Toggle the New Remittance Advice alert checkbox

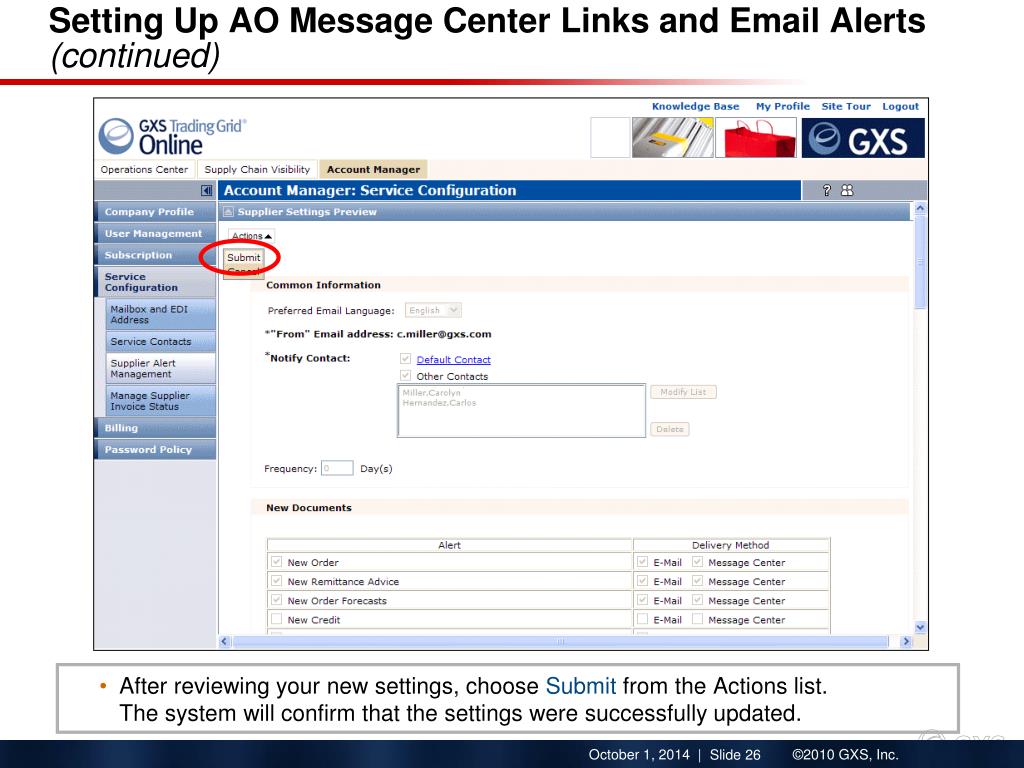click(x=276, y=581)
